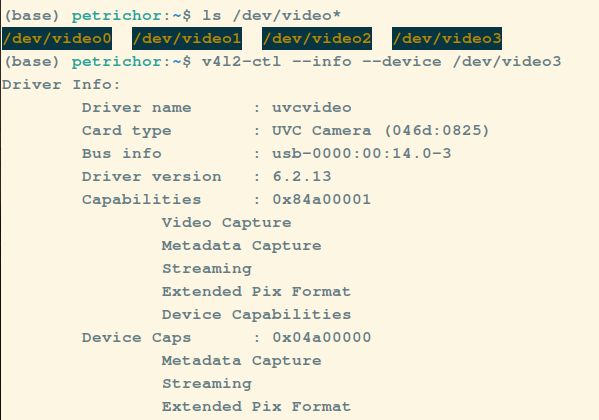Click the usb-0000:00:14.0-3 bus info value
The image size is (599, 420).
point(362,154)
